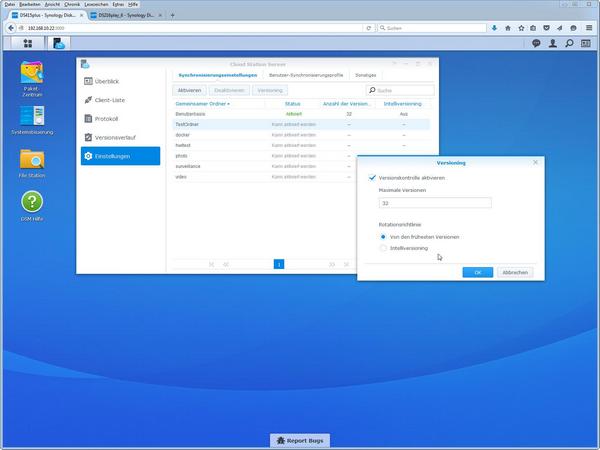Screen dimensions: 600x450
Task: Click the Aktivieren button
Action: tap(189, 90)
